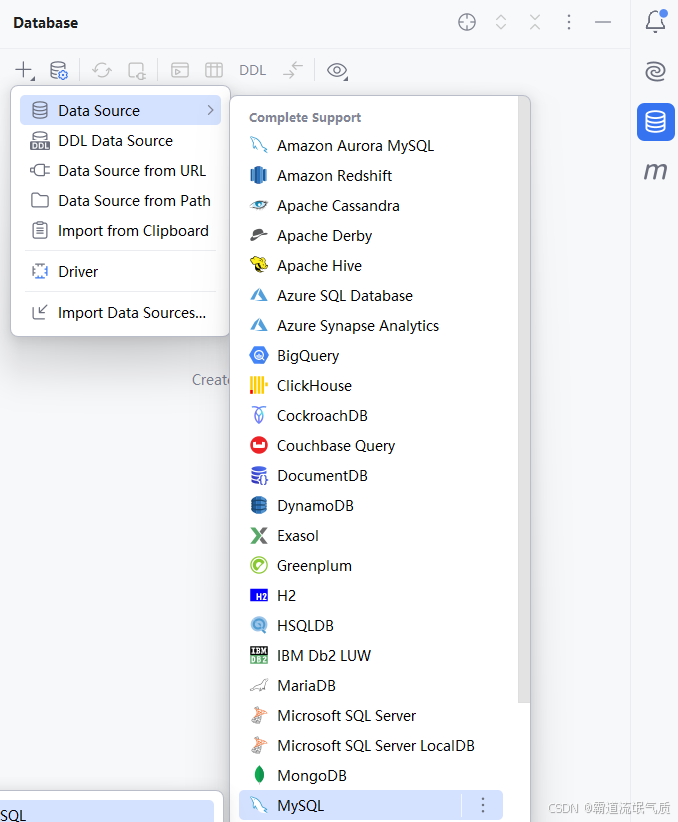678x822 pixels.
Task: Choose Couchbase Query
Action: pos(371,446)
